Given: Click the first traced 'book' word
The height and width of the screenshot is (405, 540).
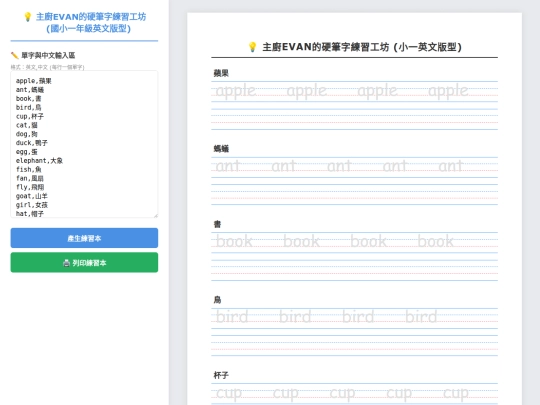Looking at the screenshot, I should coord(234,241).
